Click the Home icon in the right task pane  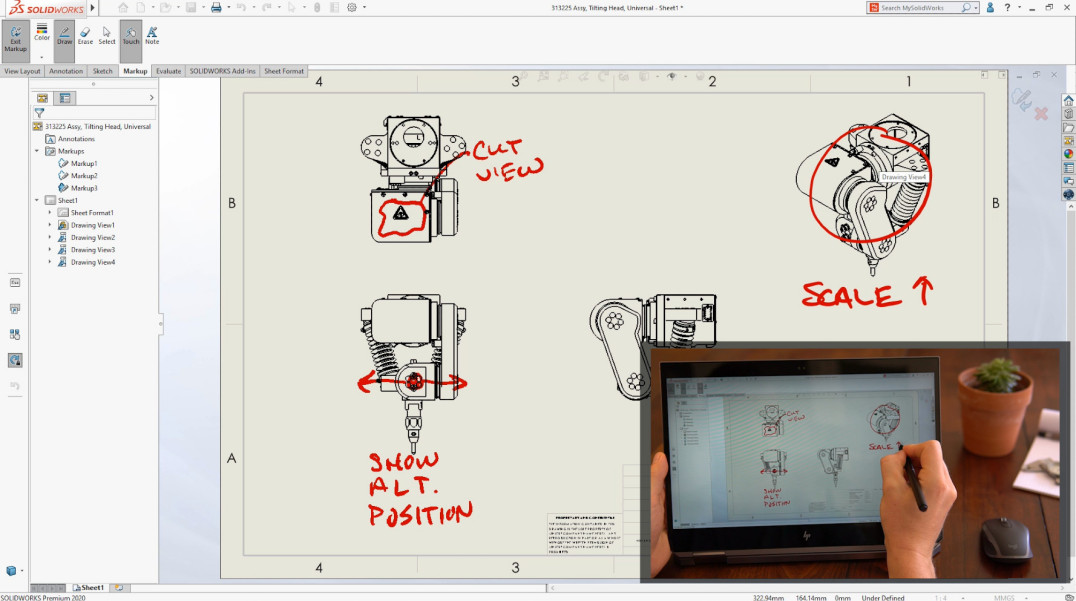[1068, 100]
